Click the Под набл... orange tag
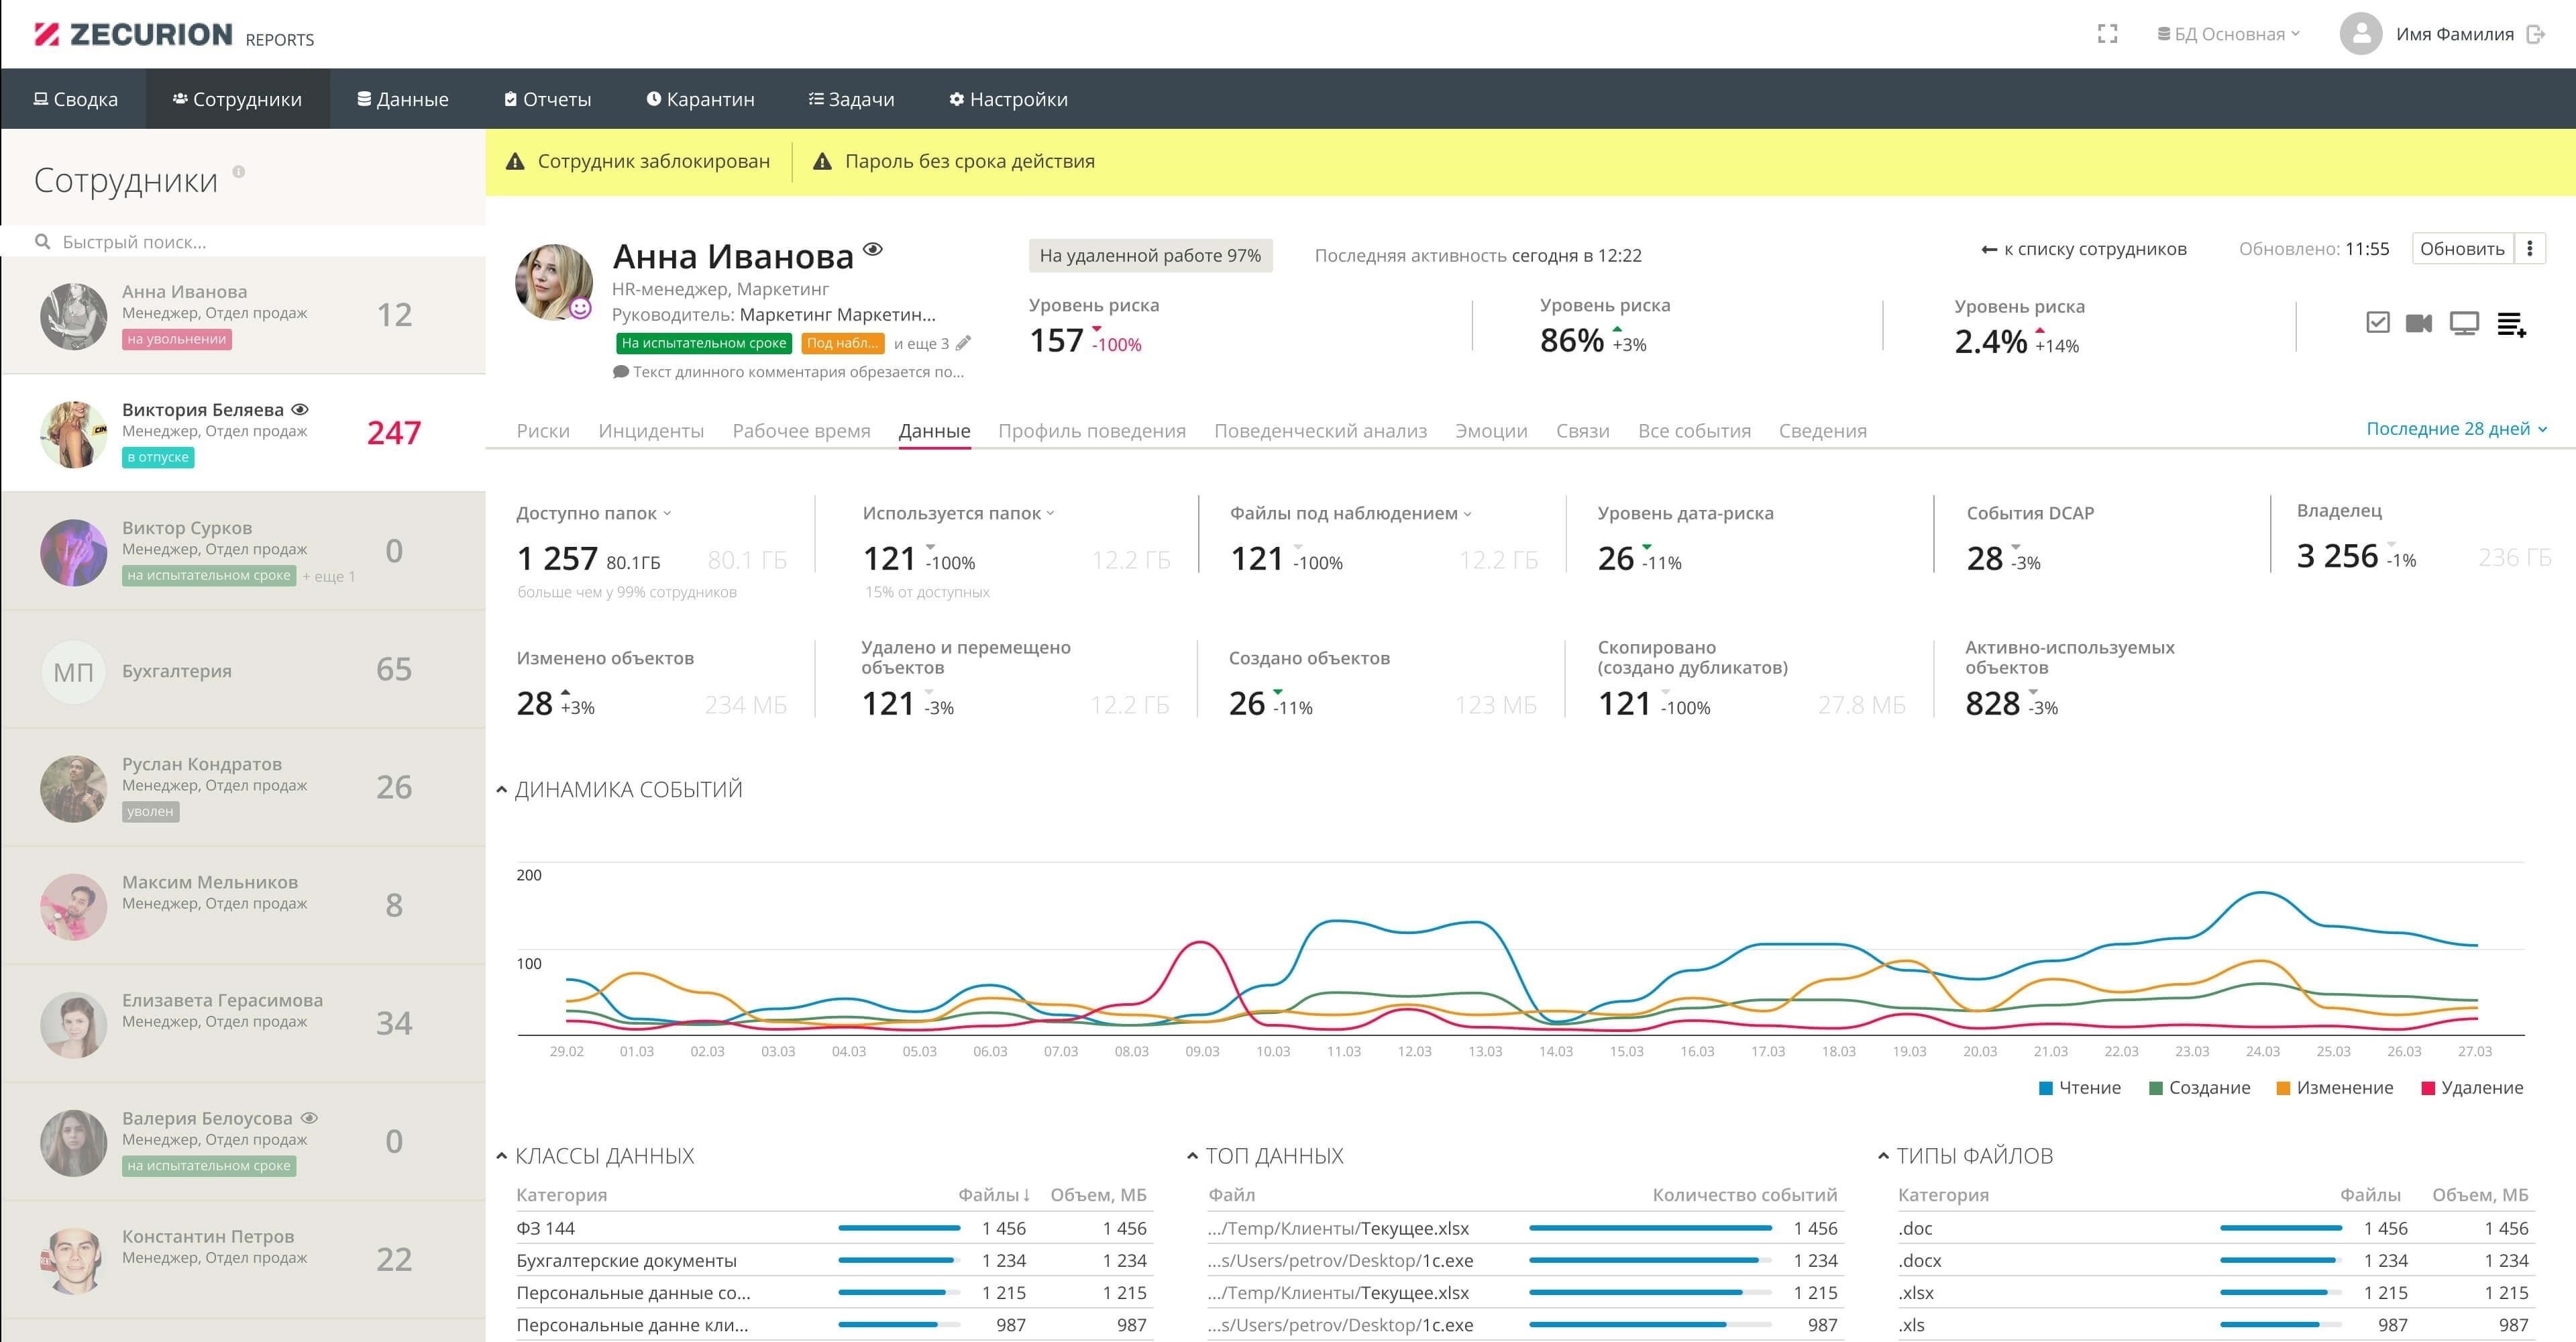 (842, 343)
